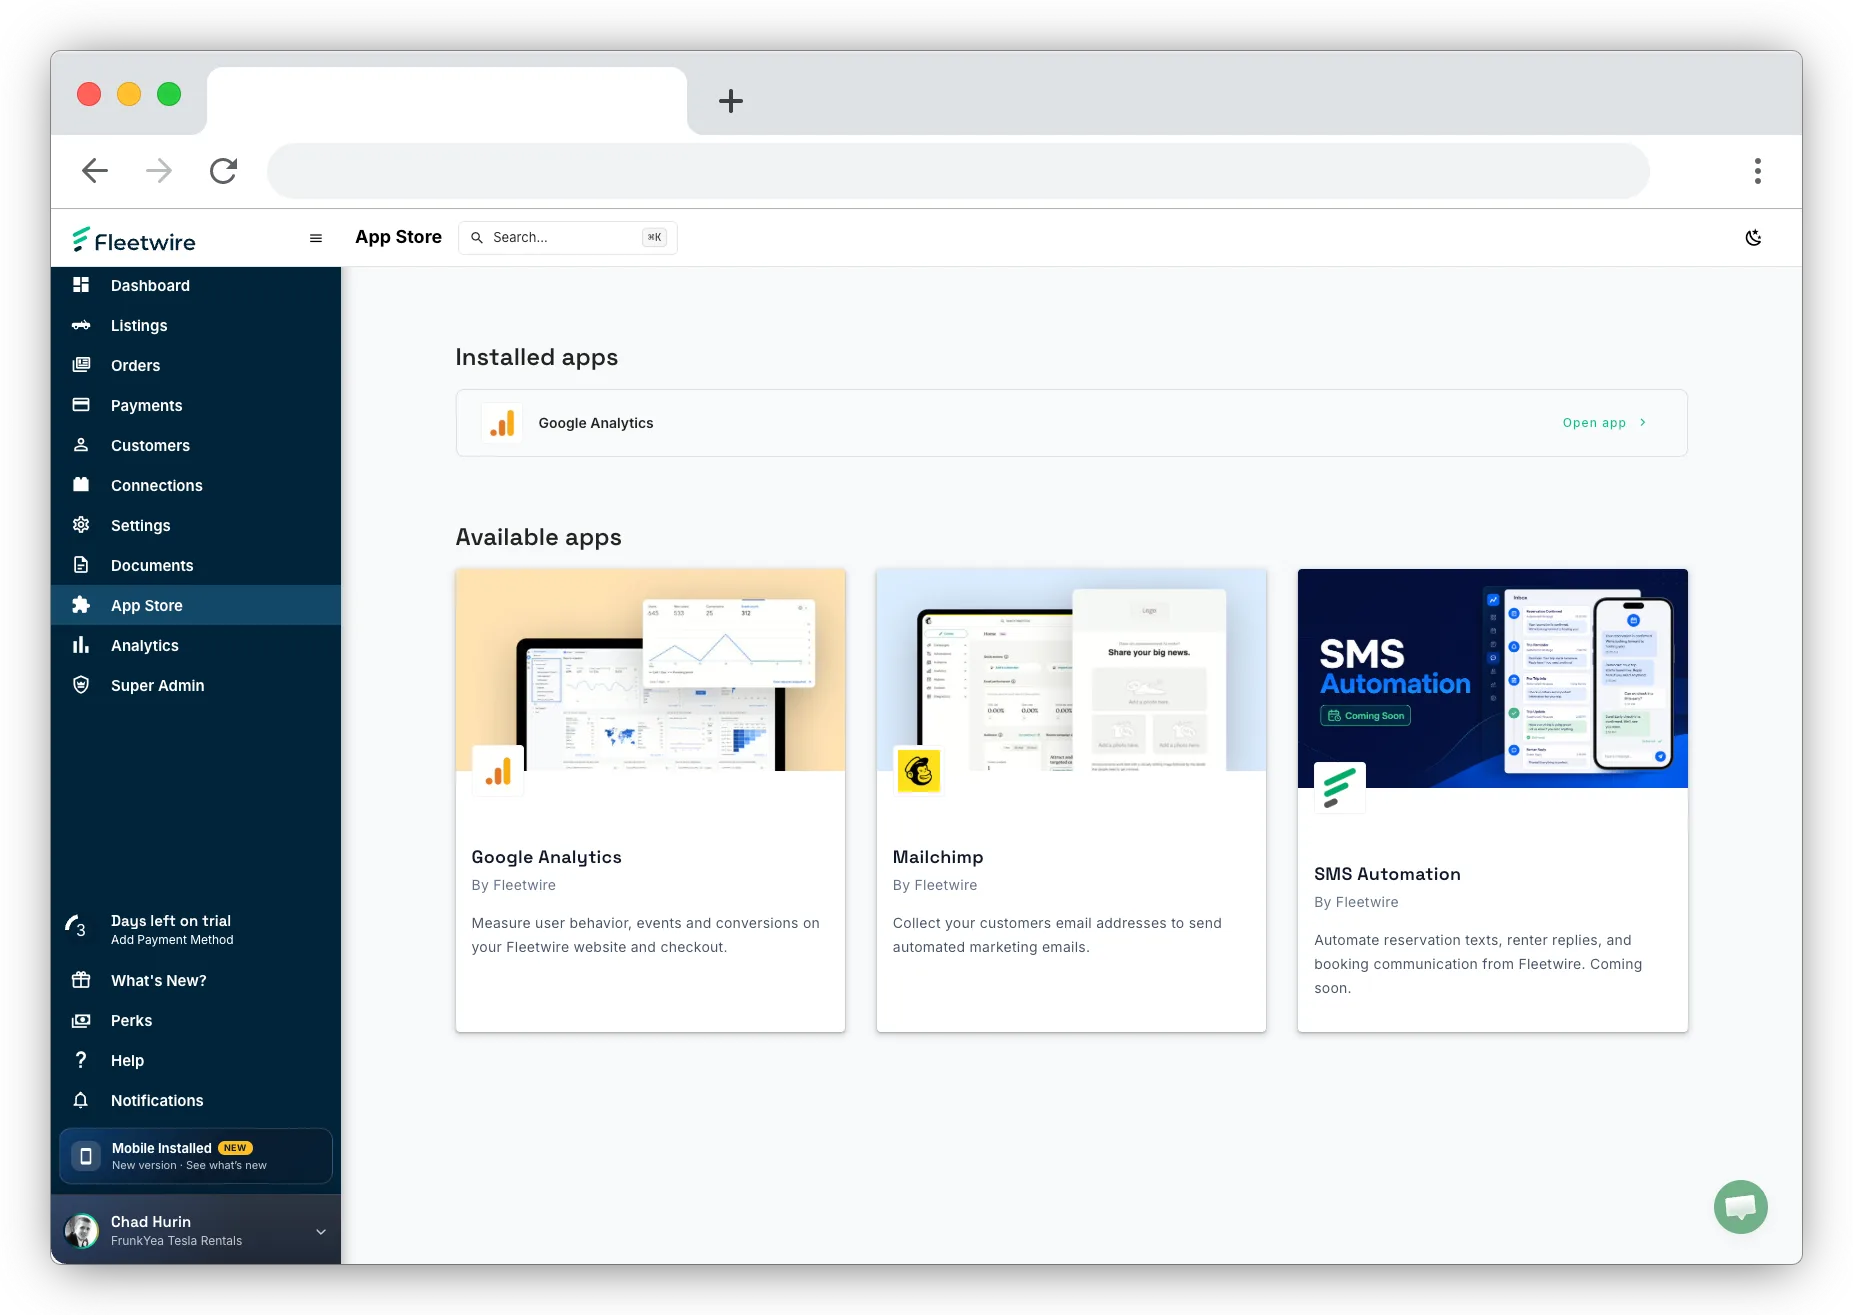Viewport: 1853px width, 1315px height.
Task: Click the Payments card icon
Action: click(x=81, y=405)
